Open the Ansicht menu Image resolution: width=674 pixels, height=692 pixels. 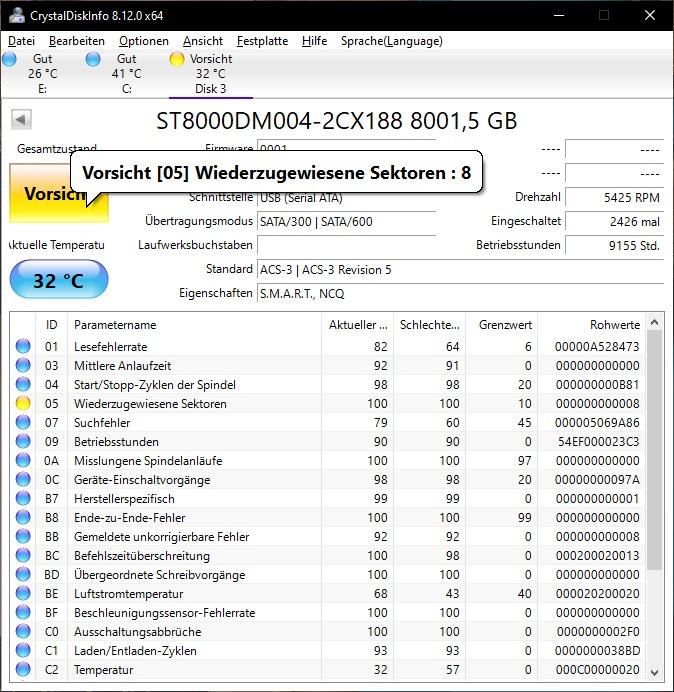(203, 41)
